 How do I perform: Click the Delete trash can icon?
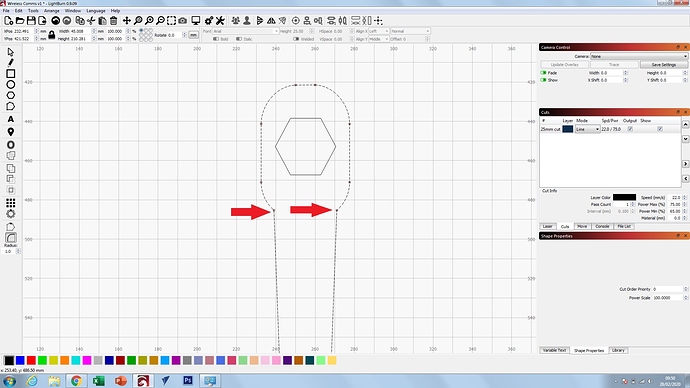pyautogui.click(x=114, y=21)
